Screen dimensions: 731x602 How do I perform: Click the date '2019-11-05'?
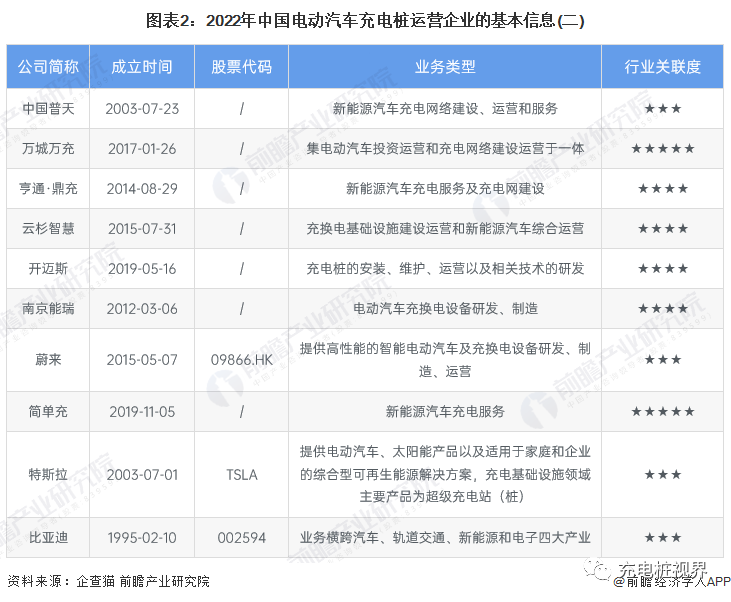coord(142,412)
